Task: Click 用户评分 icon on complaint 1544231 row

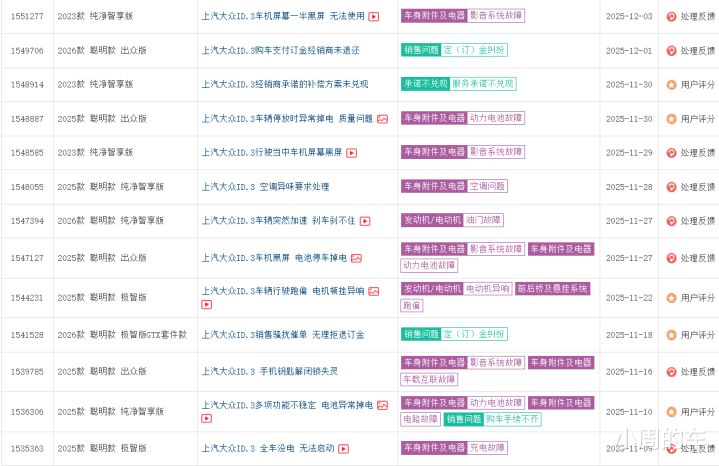Action: click(x=671, y=298)
